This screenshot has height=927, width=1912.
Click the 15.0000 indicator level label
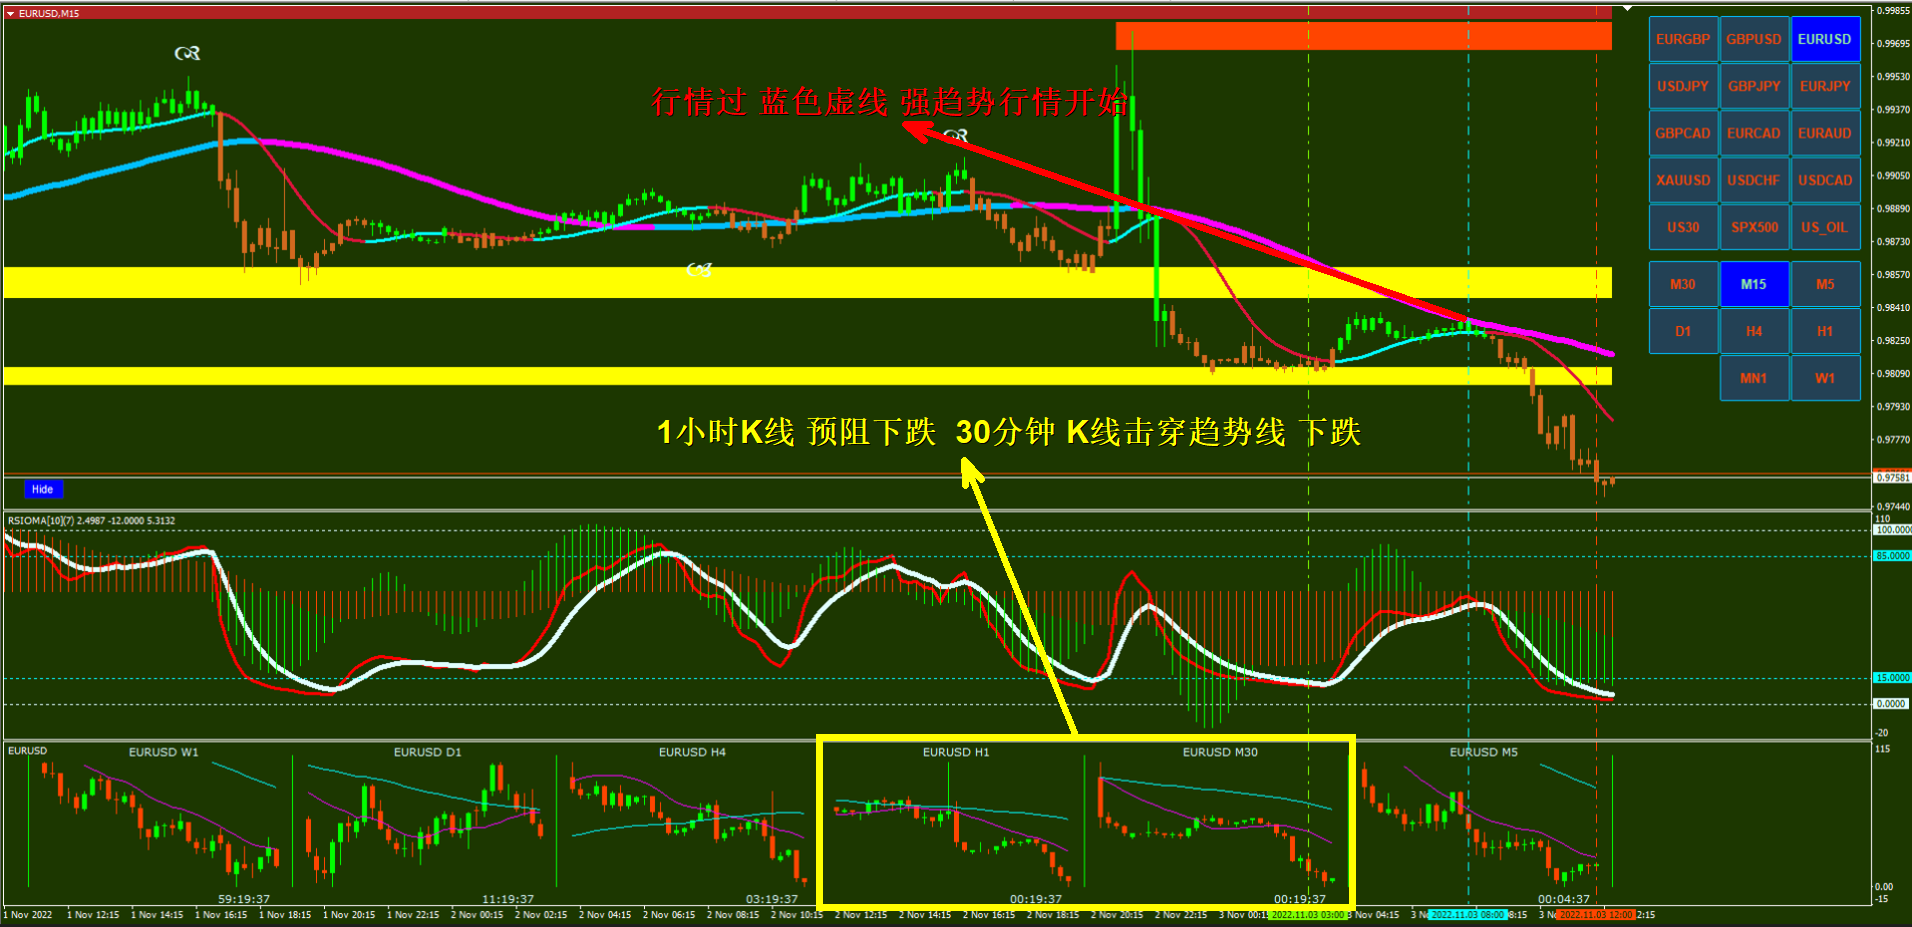click(x=1892, y=678)
